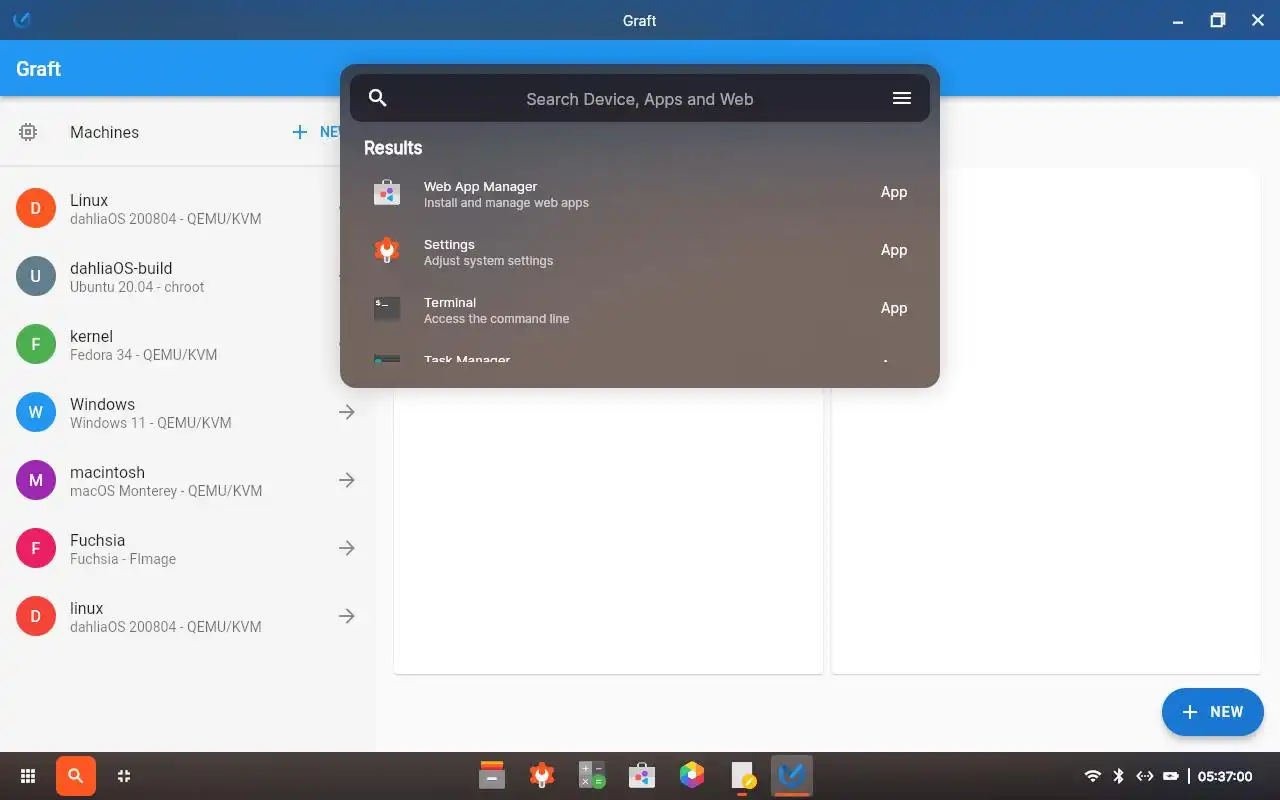Open the text editor app in taskbar
This screenshot has height=800, width=1280.
(x=742, y=775)
